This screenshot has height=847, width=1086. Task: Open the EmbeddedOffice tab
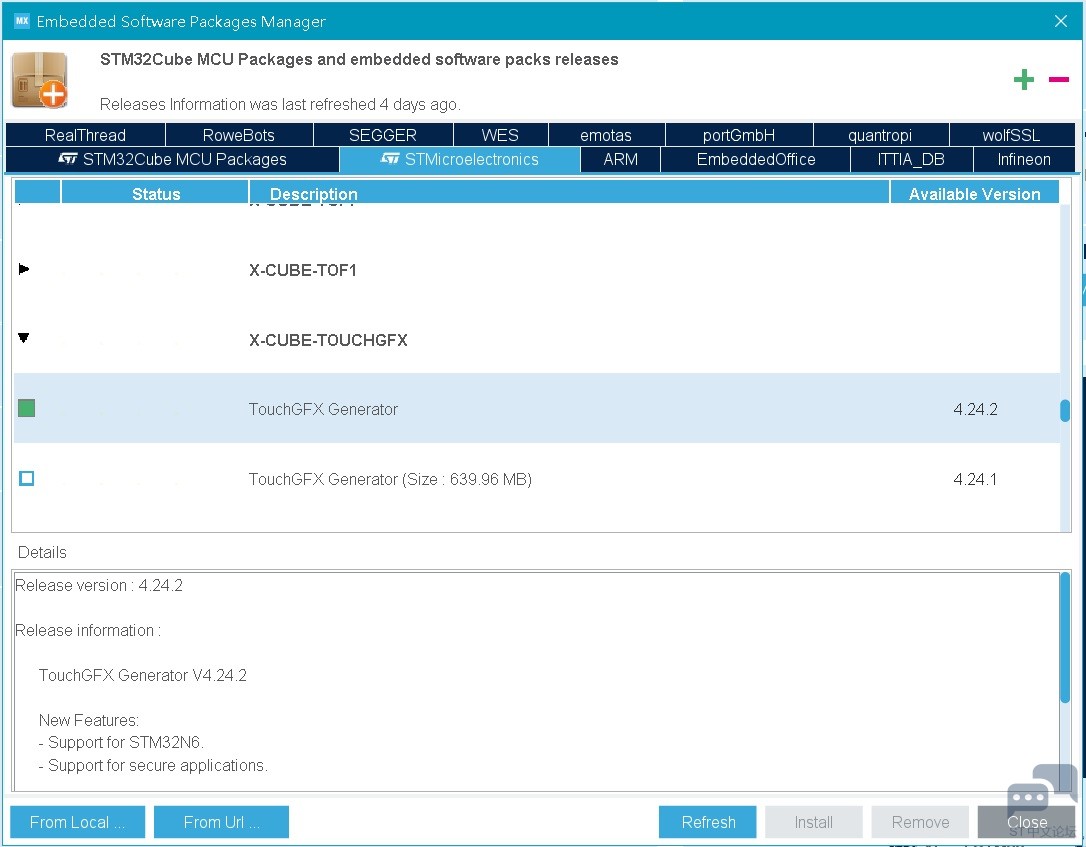pos(756,159)
